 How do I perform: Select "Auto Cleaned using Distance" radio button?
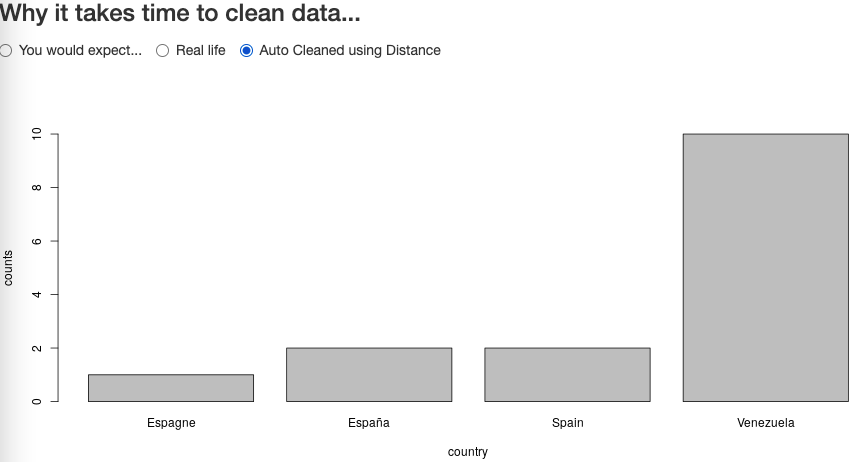pyautogui.click(x=247, y=51)
